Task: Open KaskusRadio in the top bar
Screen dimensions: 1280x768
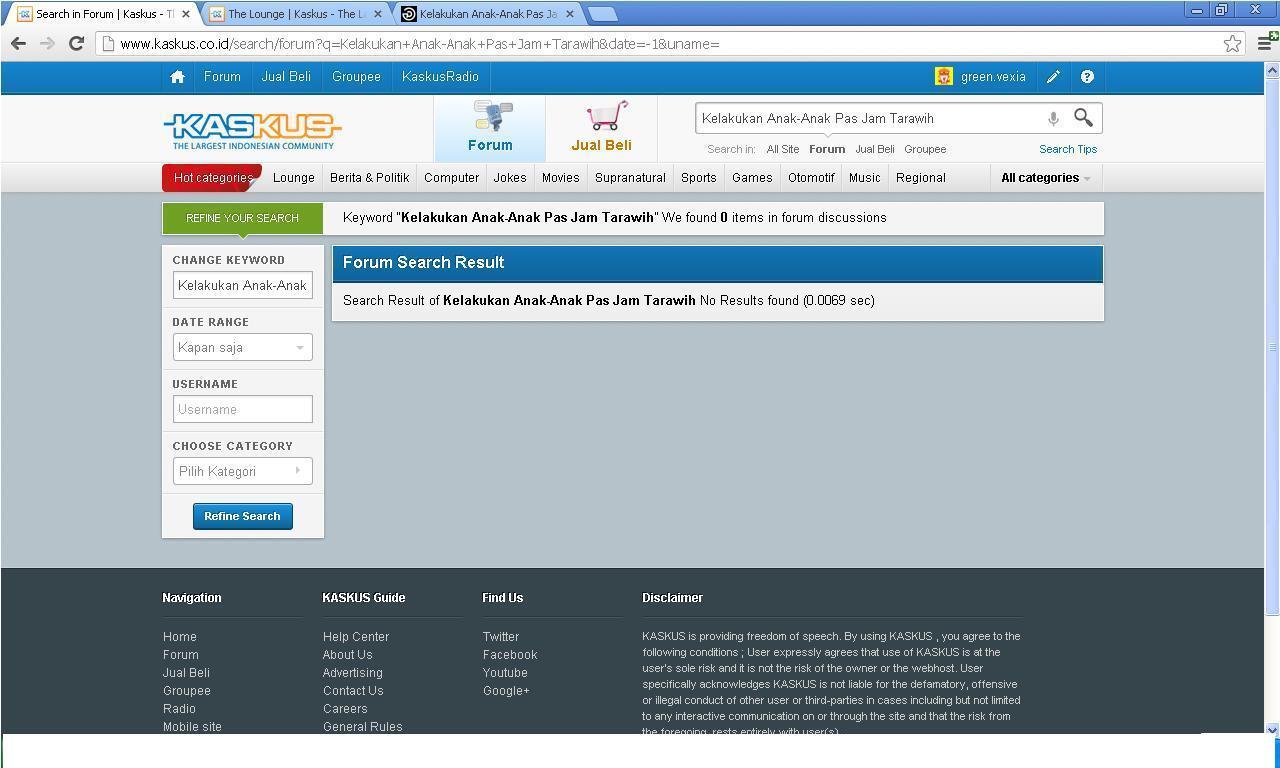Action: tap(440, 77)
